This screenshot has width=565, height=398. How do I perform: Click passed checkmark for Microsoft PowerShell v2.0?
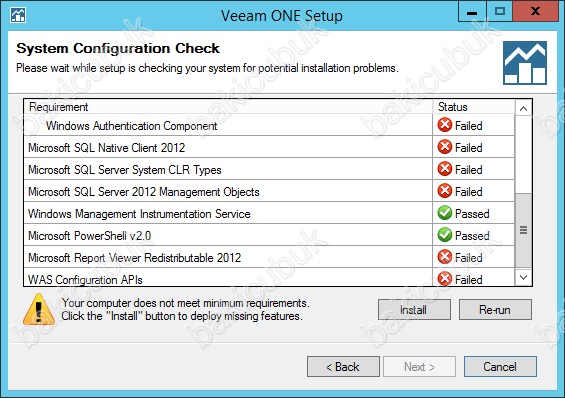(445, 235)
